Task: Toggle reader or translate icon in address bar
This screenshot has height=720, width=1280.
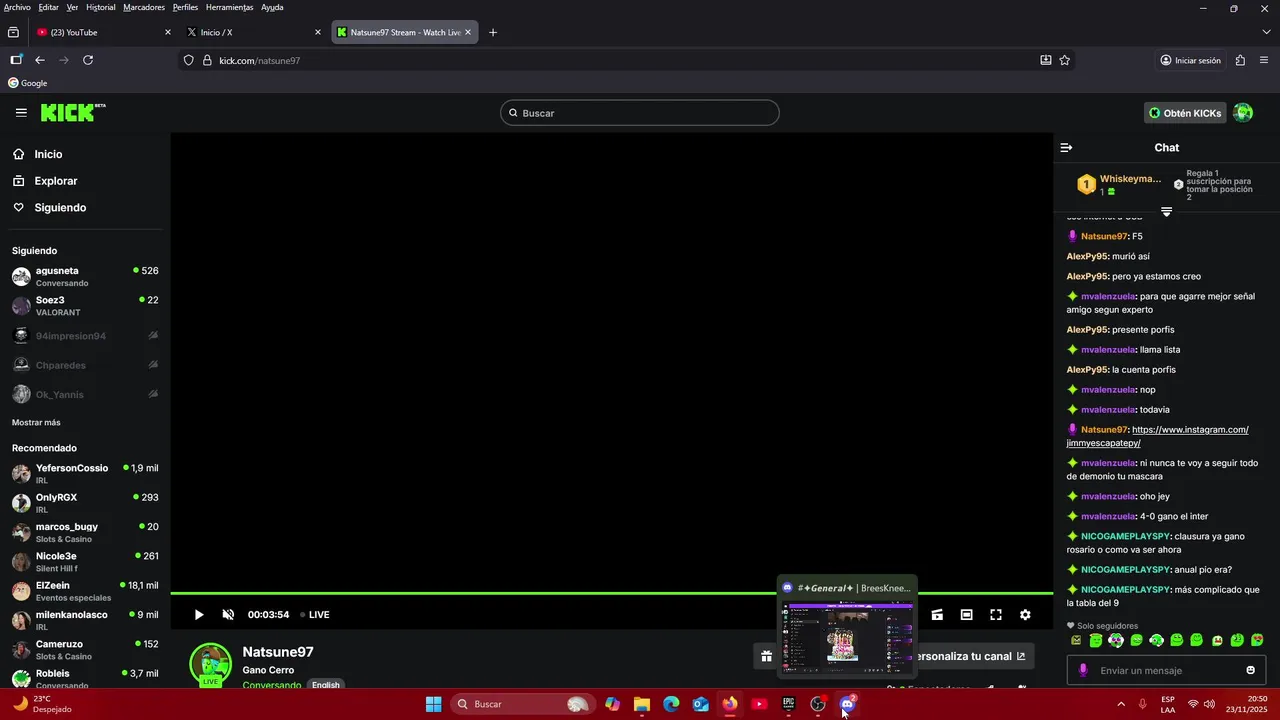Action: pyautogui.click(x=1046, y=60)
